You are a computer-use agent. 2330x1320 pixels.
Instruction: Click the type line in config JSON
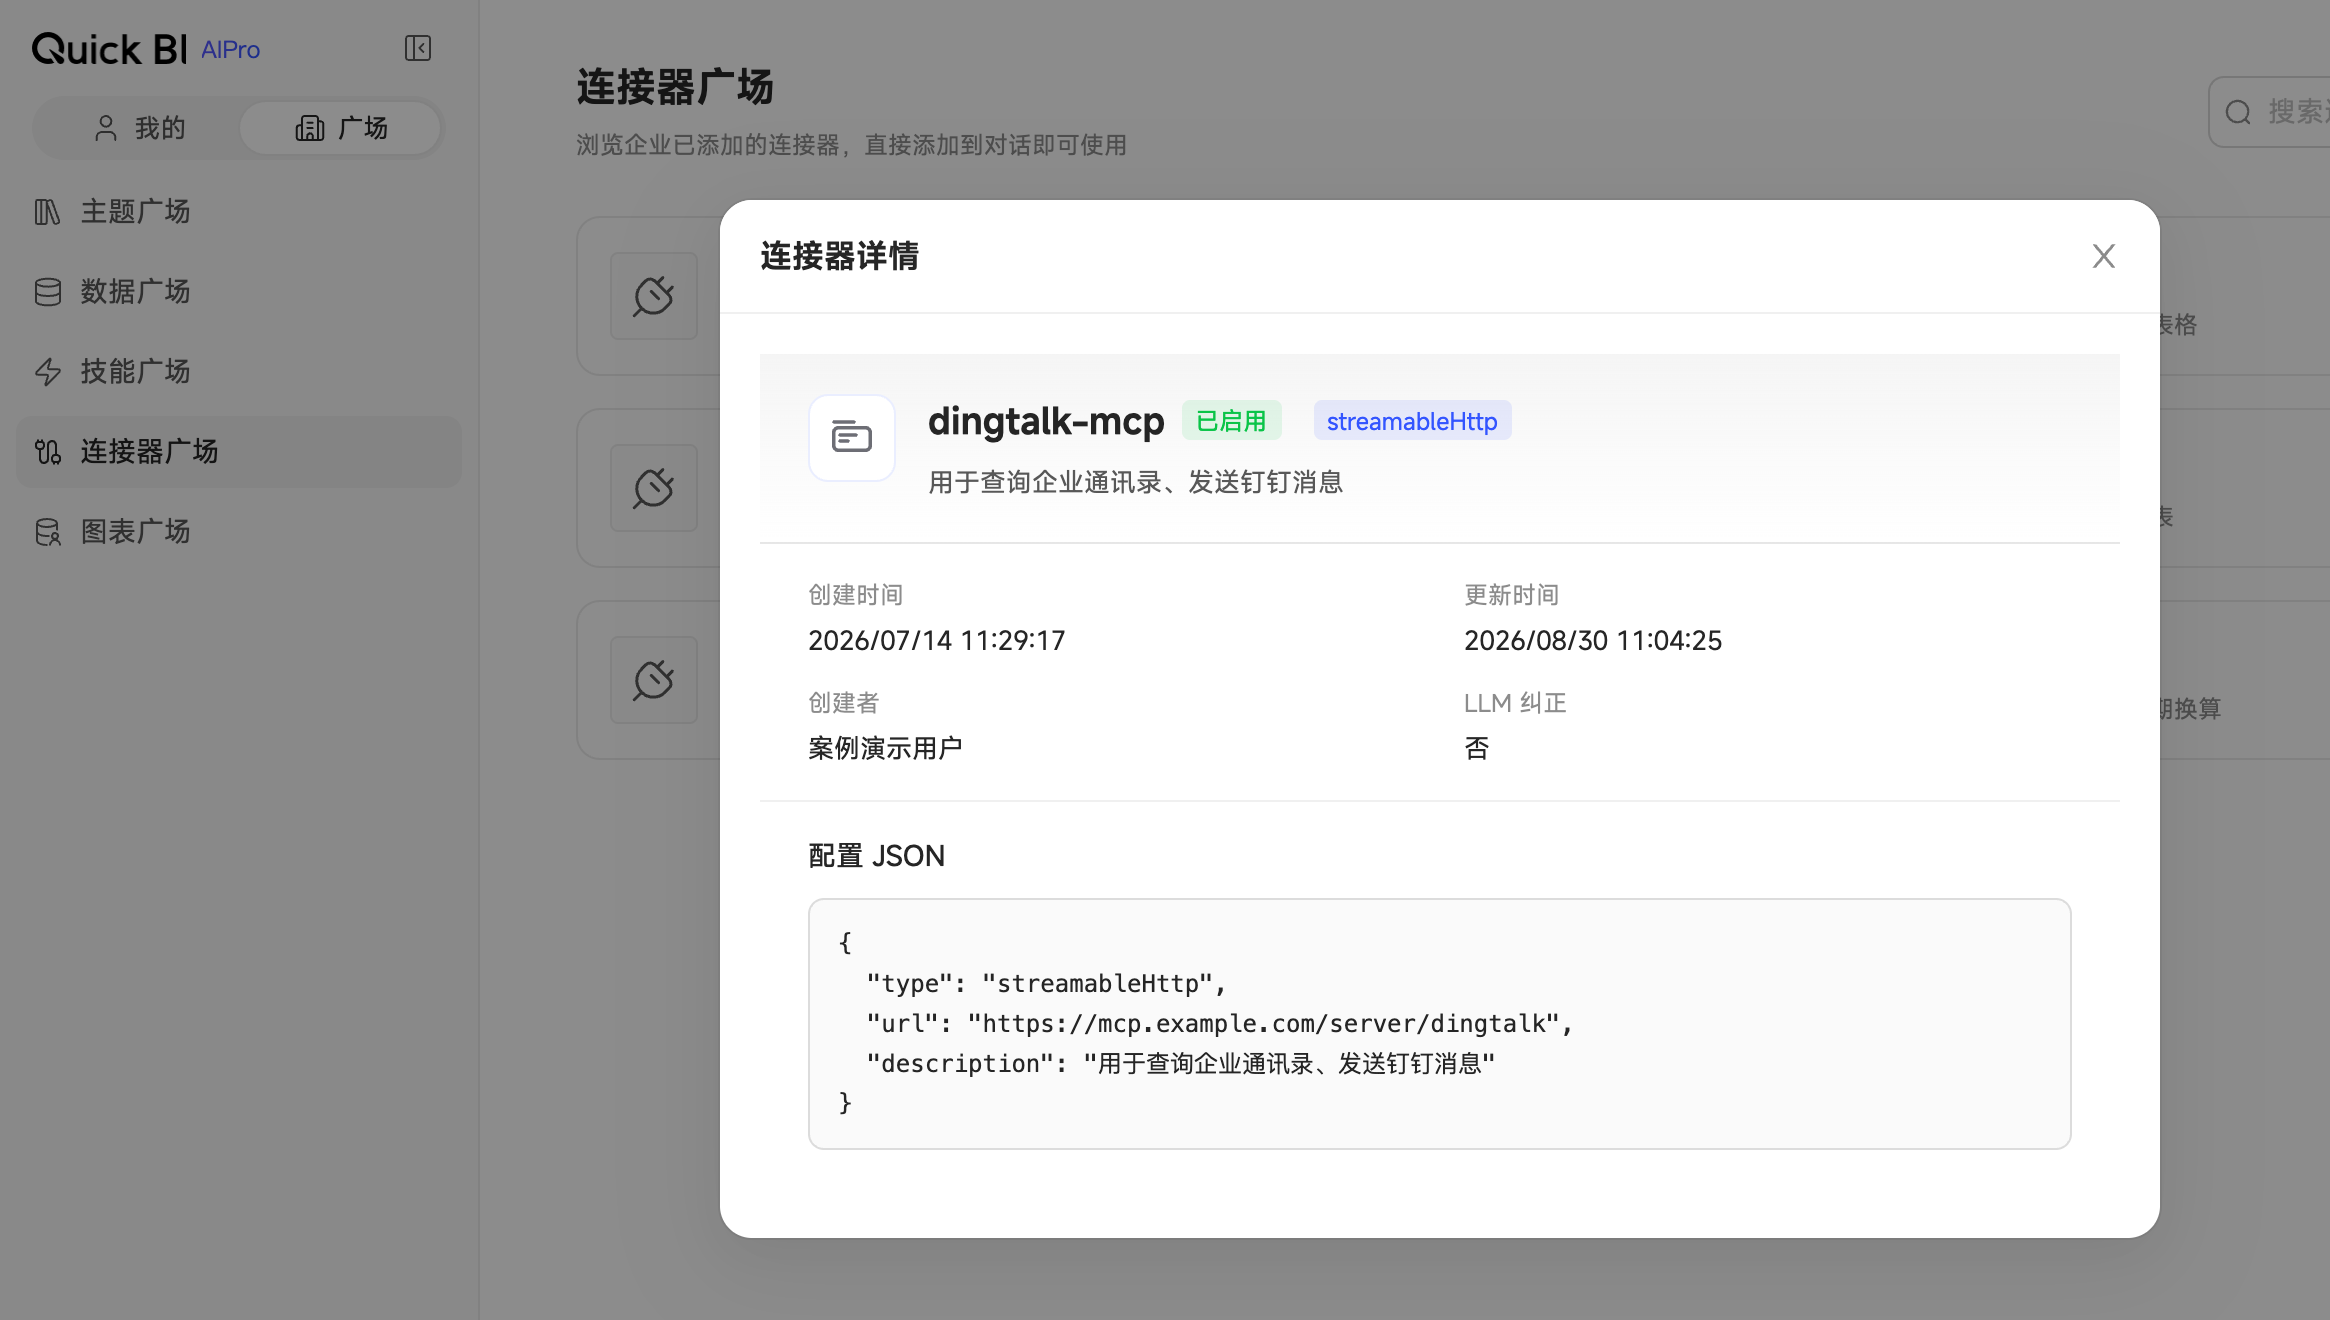(1046, 983)
